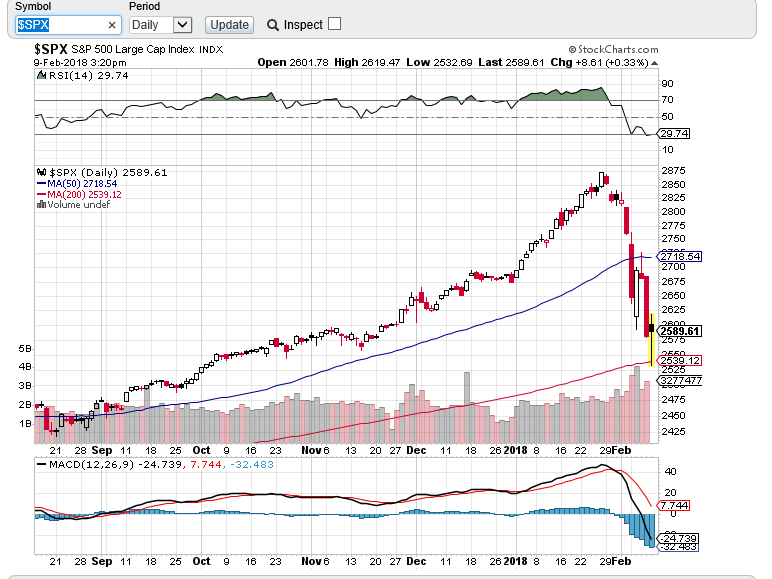Click the Volume undef legend text

tap(79, 204)
